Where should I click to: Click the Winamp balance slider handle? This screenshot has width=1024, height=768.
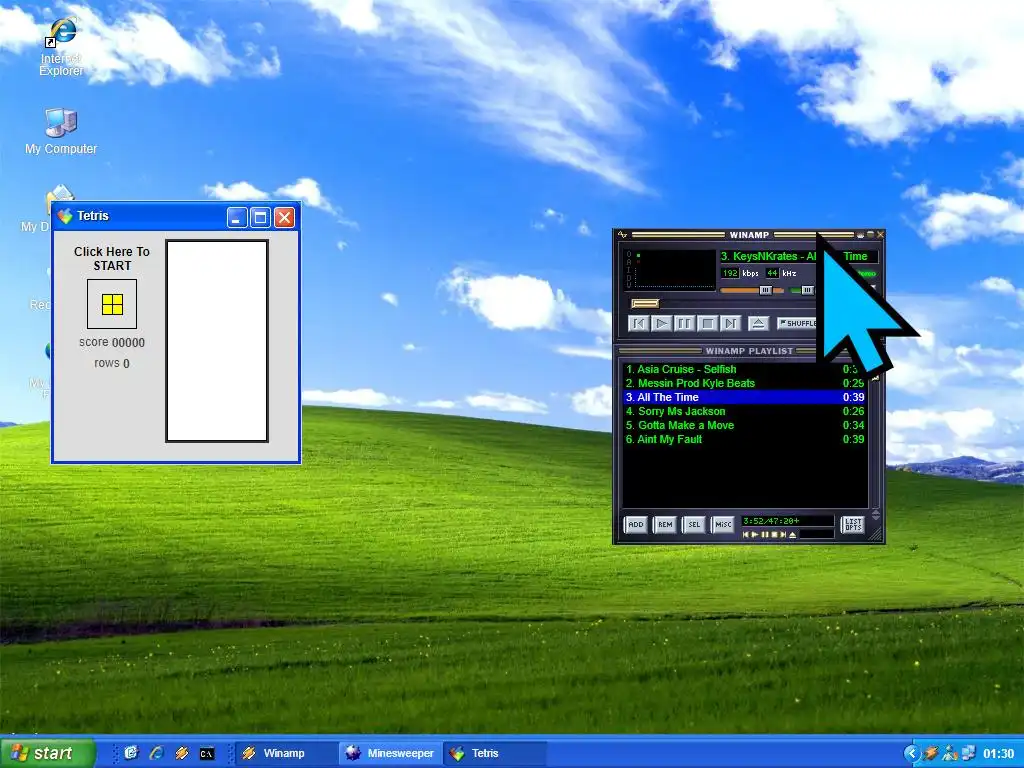(807, 290)
